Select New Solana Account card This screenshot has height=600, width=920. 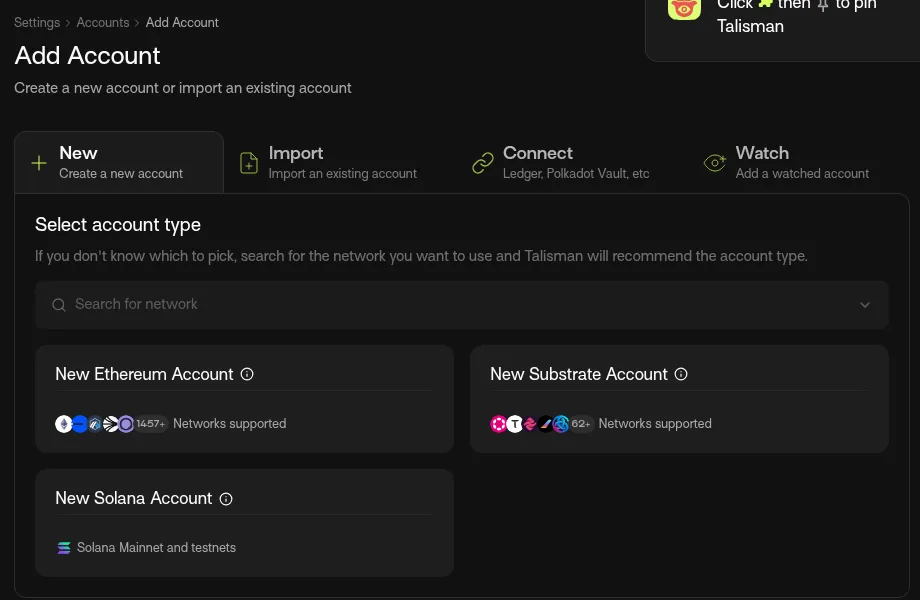click(245, 523)
